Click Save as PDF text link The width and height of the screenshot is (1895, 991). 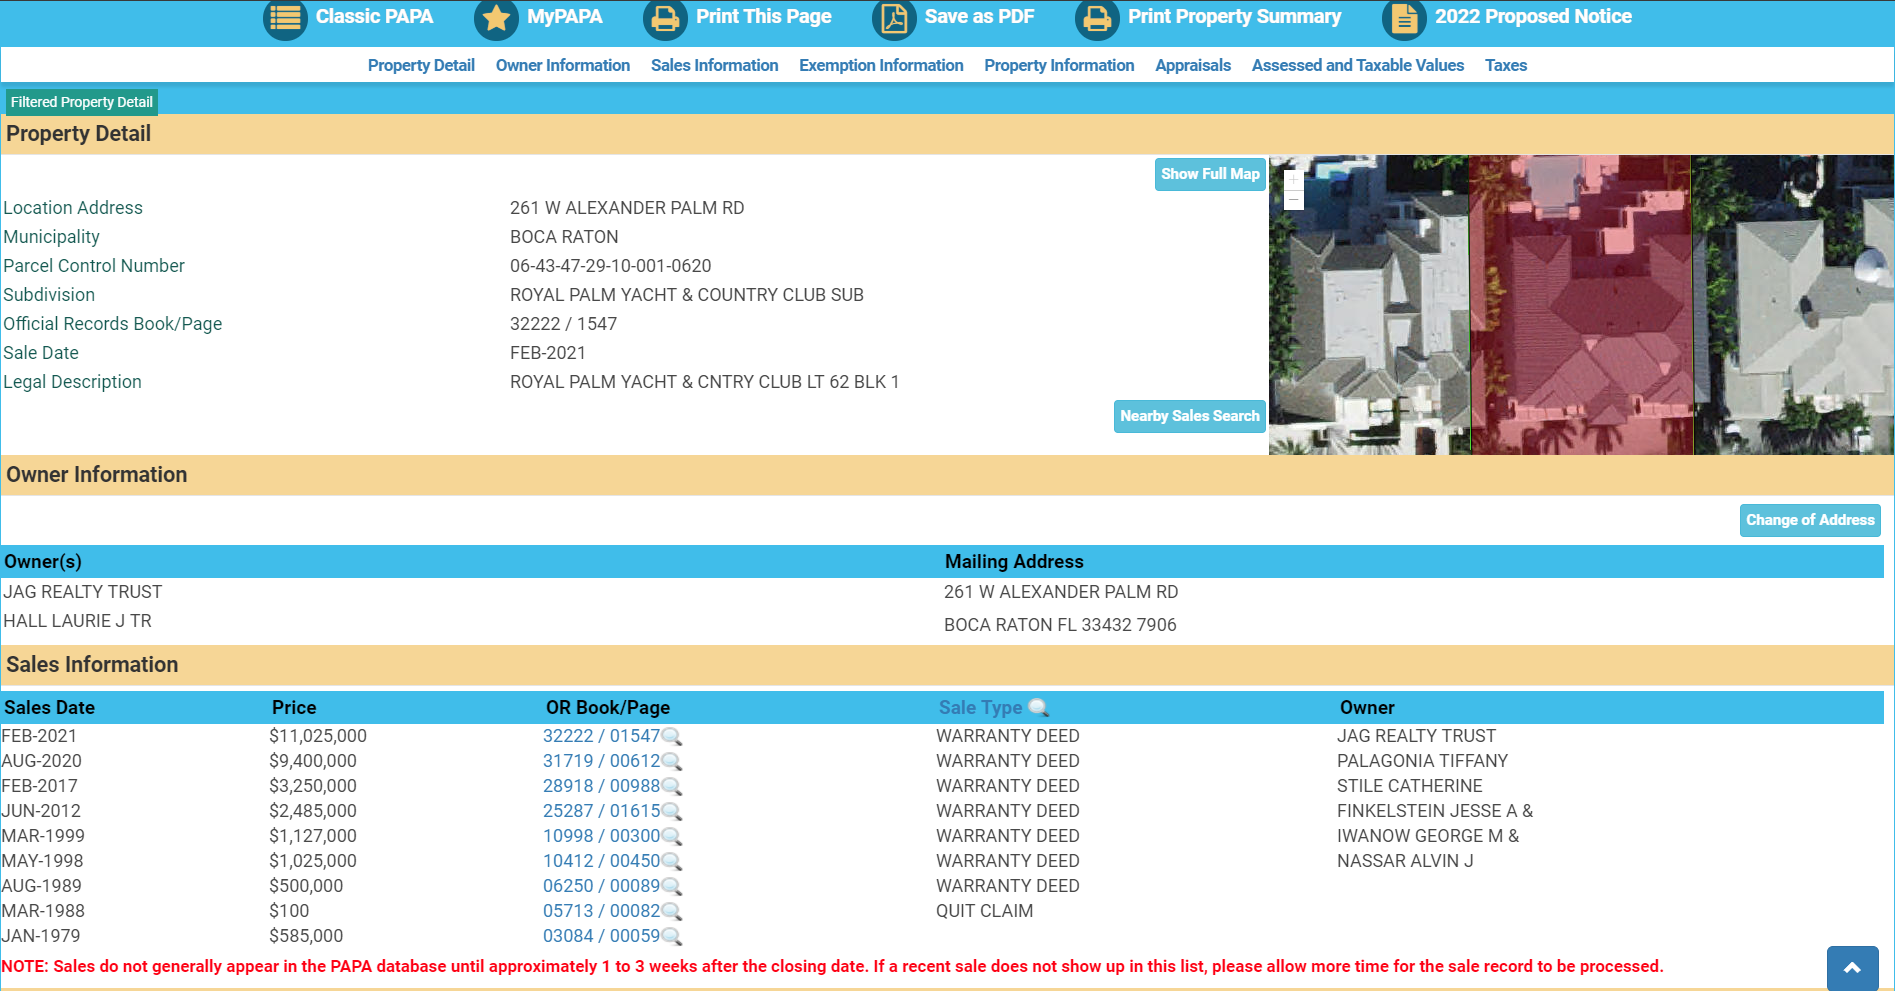tap(979, 16)
